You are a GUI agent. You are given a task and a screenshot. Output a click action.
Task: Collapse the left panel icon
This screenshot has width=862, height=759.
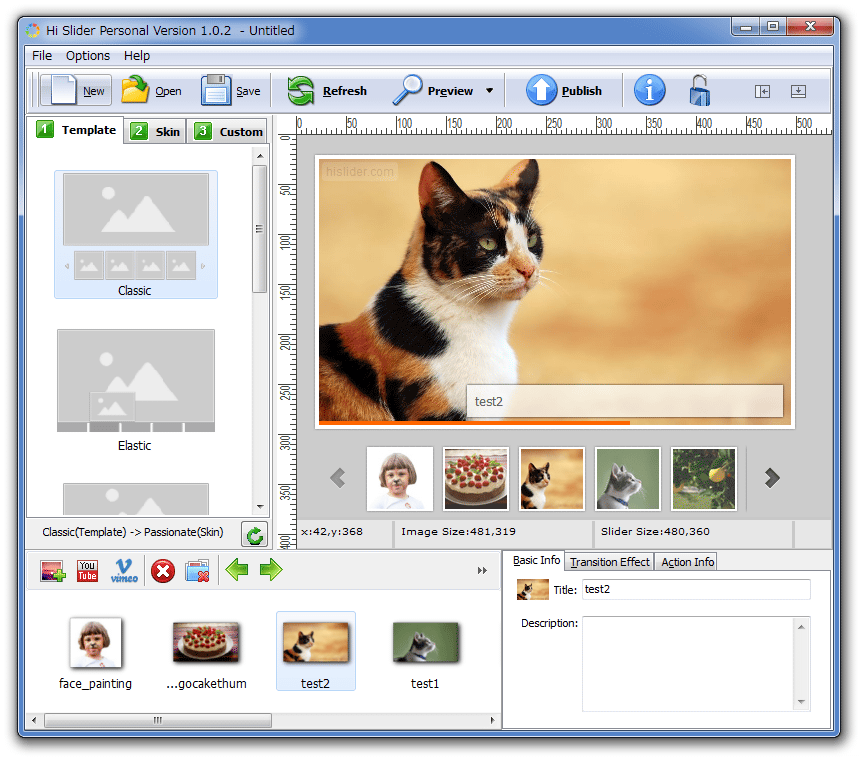click(762, 91)
